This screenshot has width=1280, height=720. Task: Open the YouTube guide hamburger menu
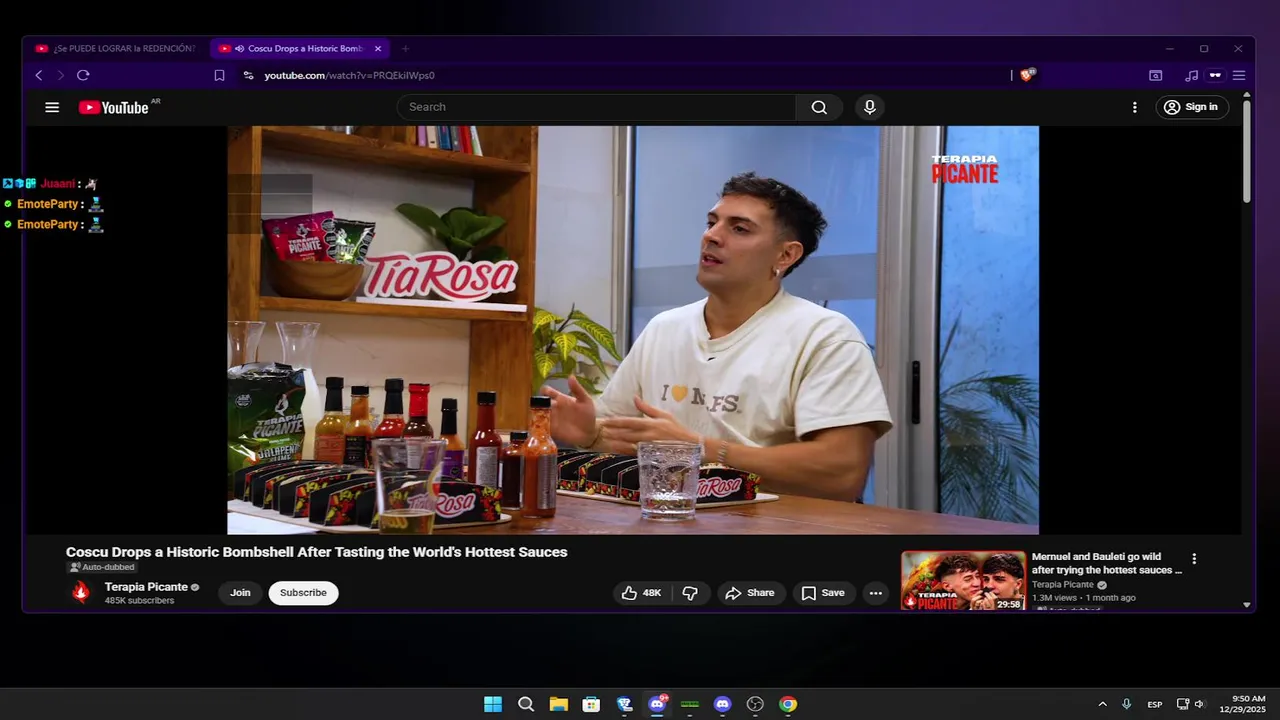point(52,107)
